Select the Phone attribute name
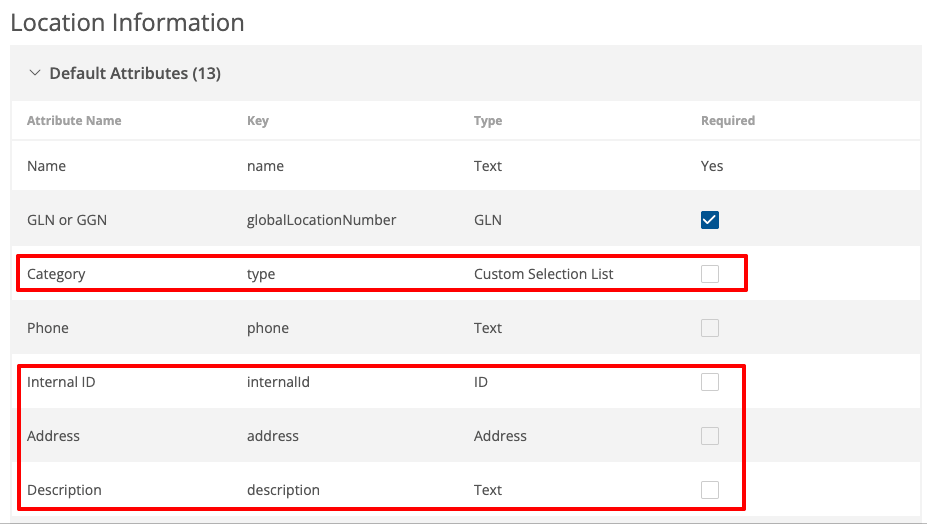Screen dimensions: 927x524 click(48, 328)
